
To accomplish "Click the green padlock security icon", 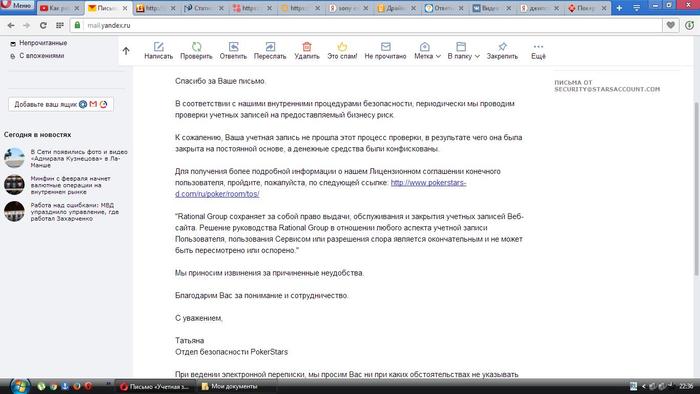I will tap(77, 25).
